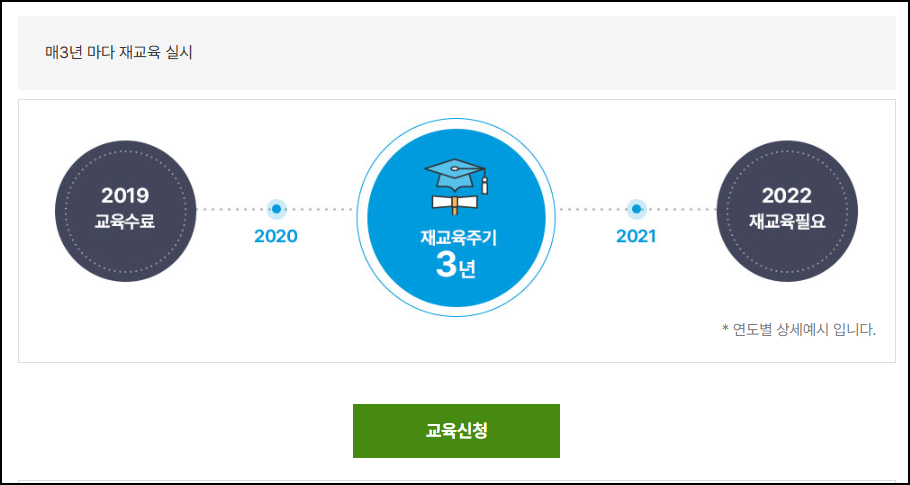Click the rolled diploma scroll icon

tap(454, 202)
